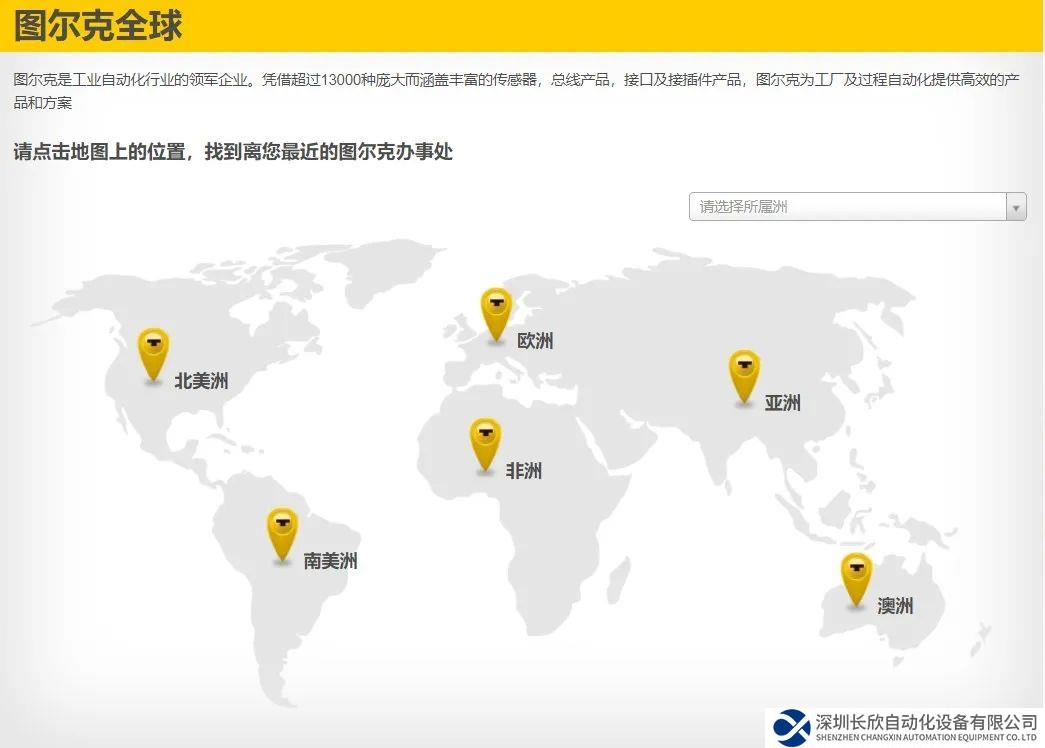Click the 北美洲 label text

[200, 381]
